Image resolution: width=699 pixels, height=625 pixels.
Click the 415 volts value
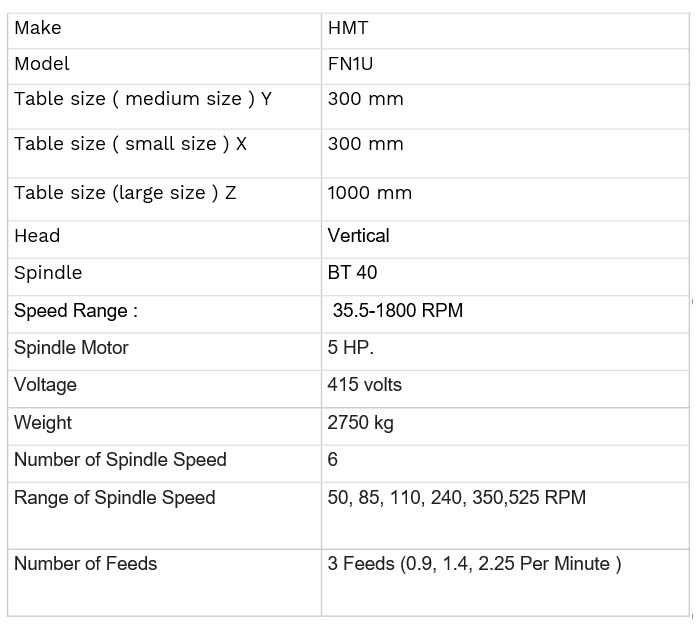(365, 385)
